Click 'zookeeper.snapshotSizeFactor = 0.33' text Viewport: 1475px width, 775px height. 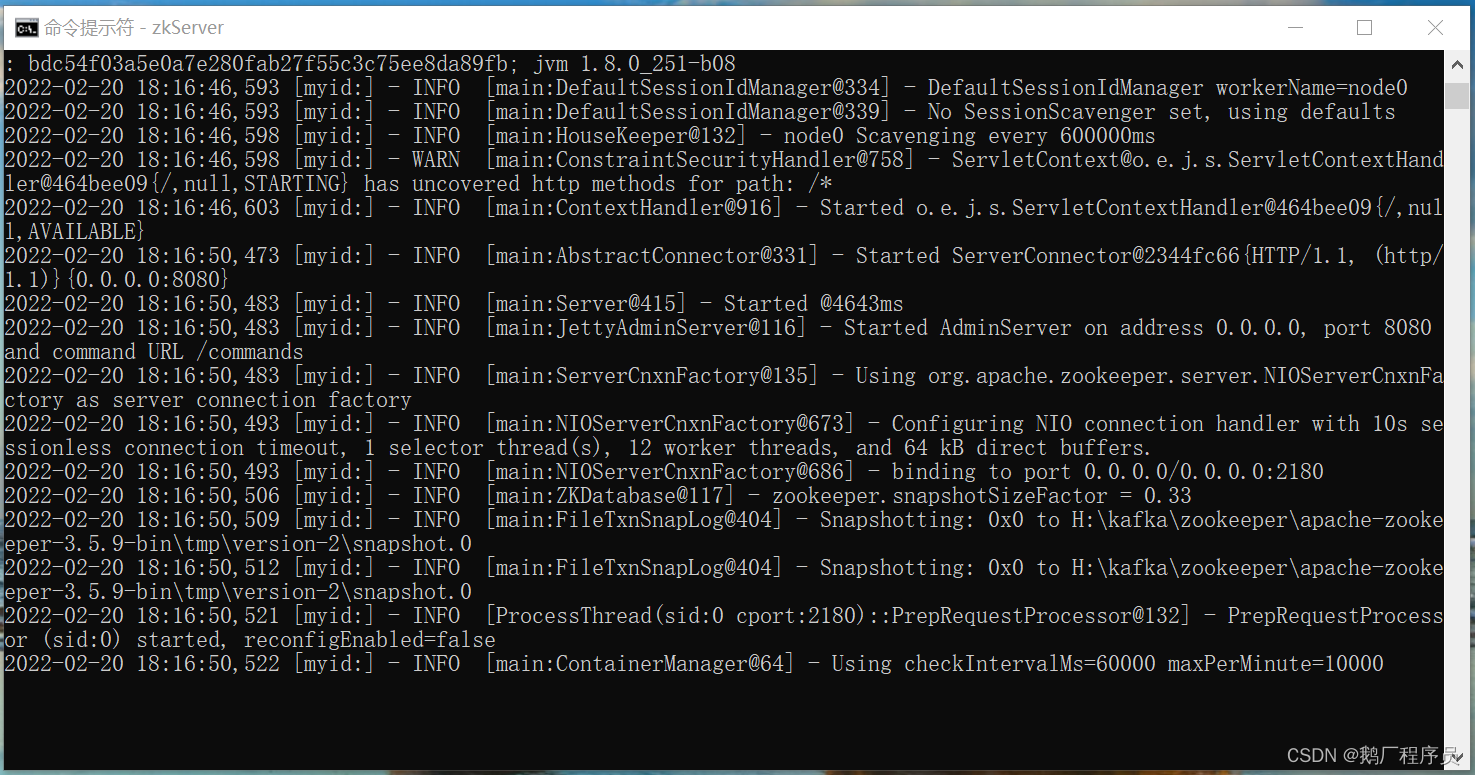point(981,496)
